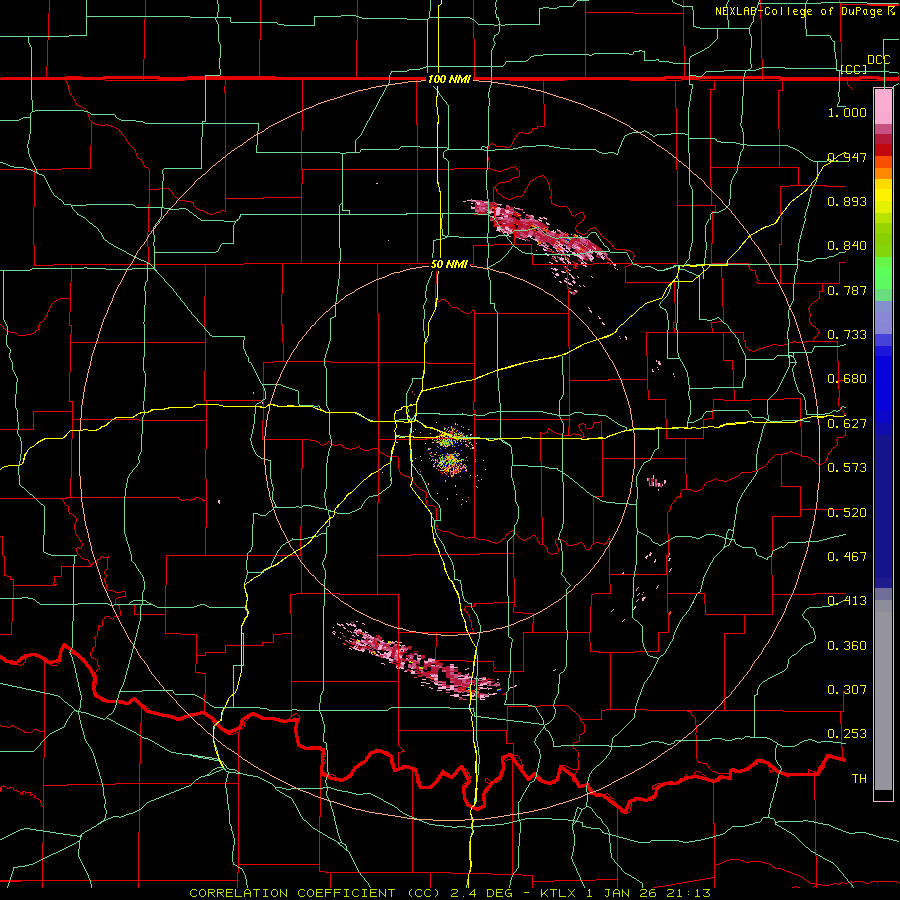This screenshot has height=900, width=900.
Task: Click the northeast pink radar echo band
Action: tap(540, 234)
